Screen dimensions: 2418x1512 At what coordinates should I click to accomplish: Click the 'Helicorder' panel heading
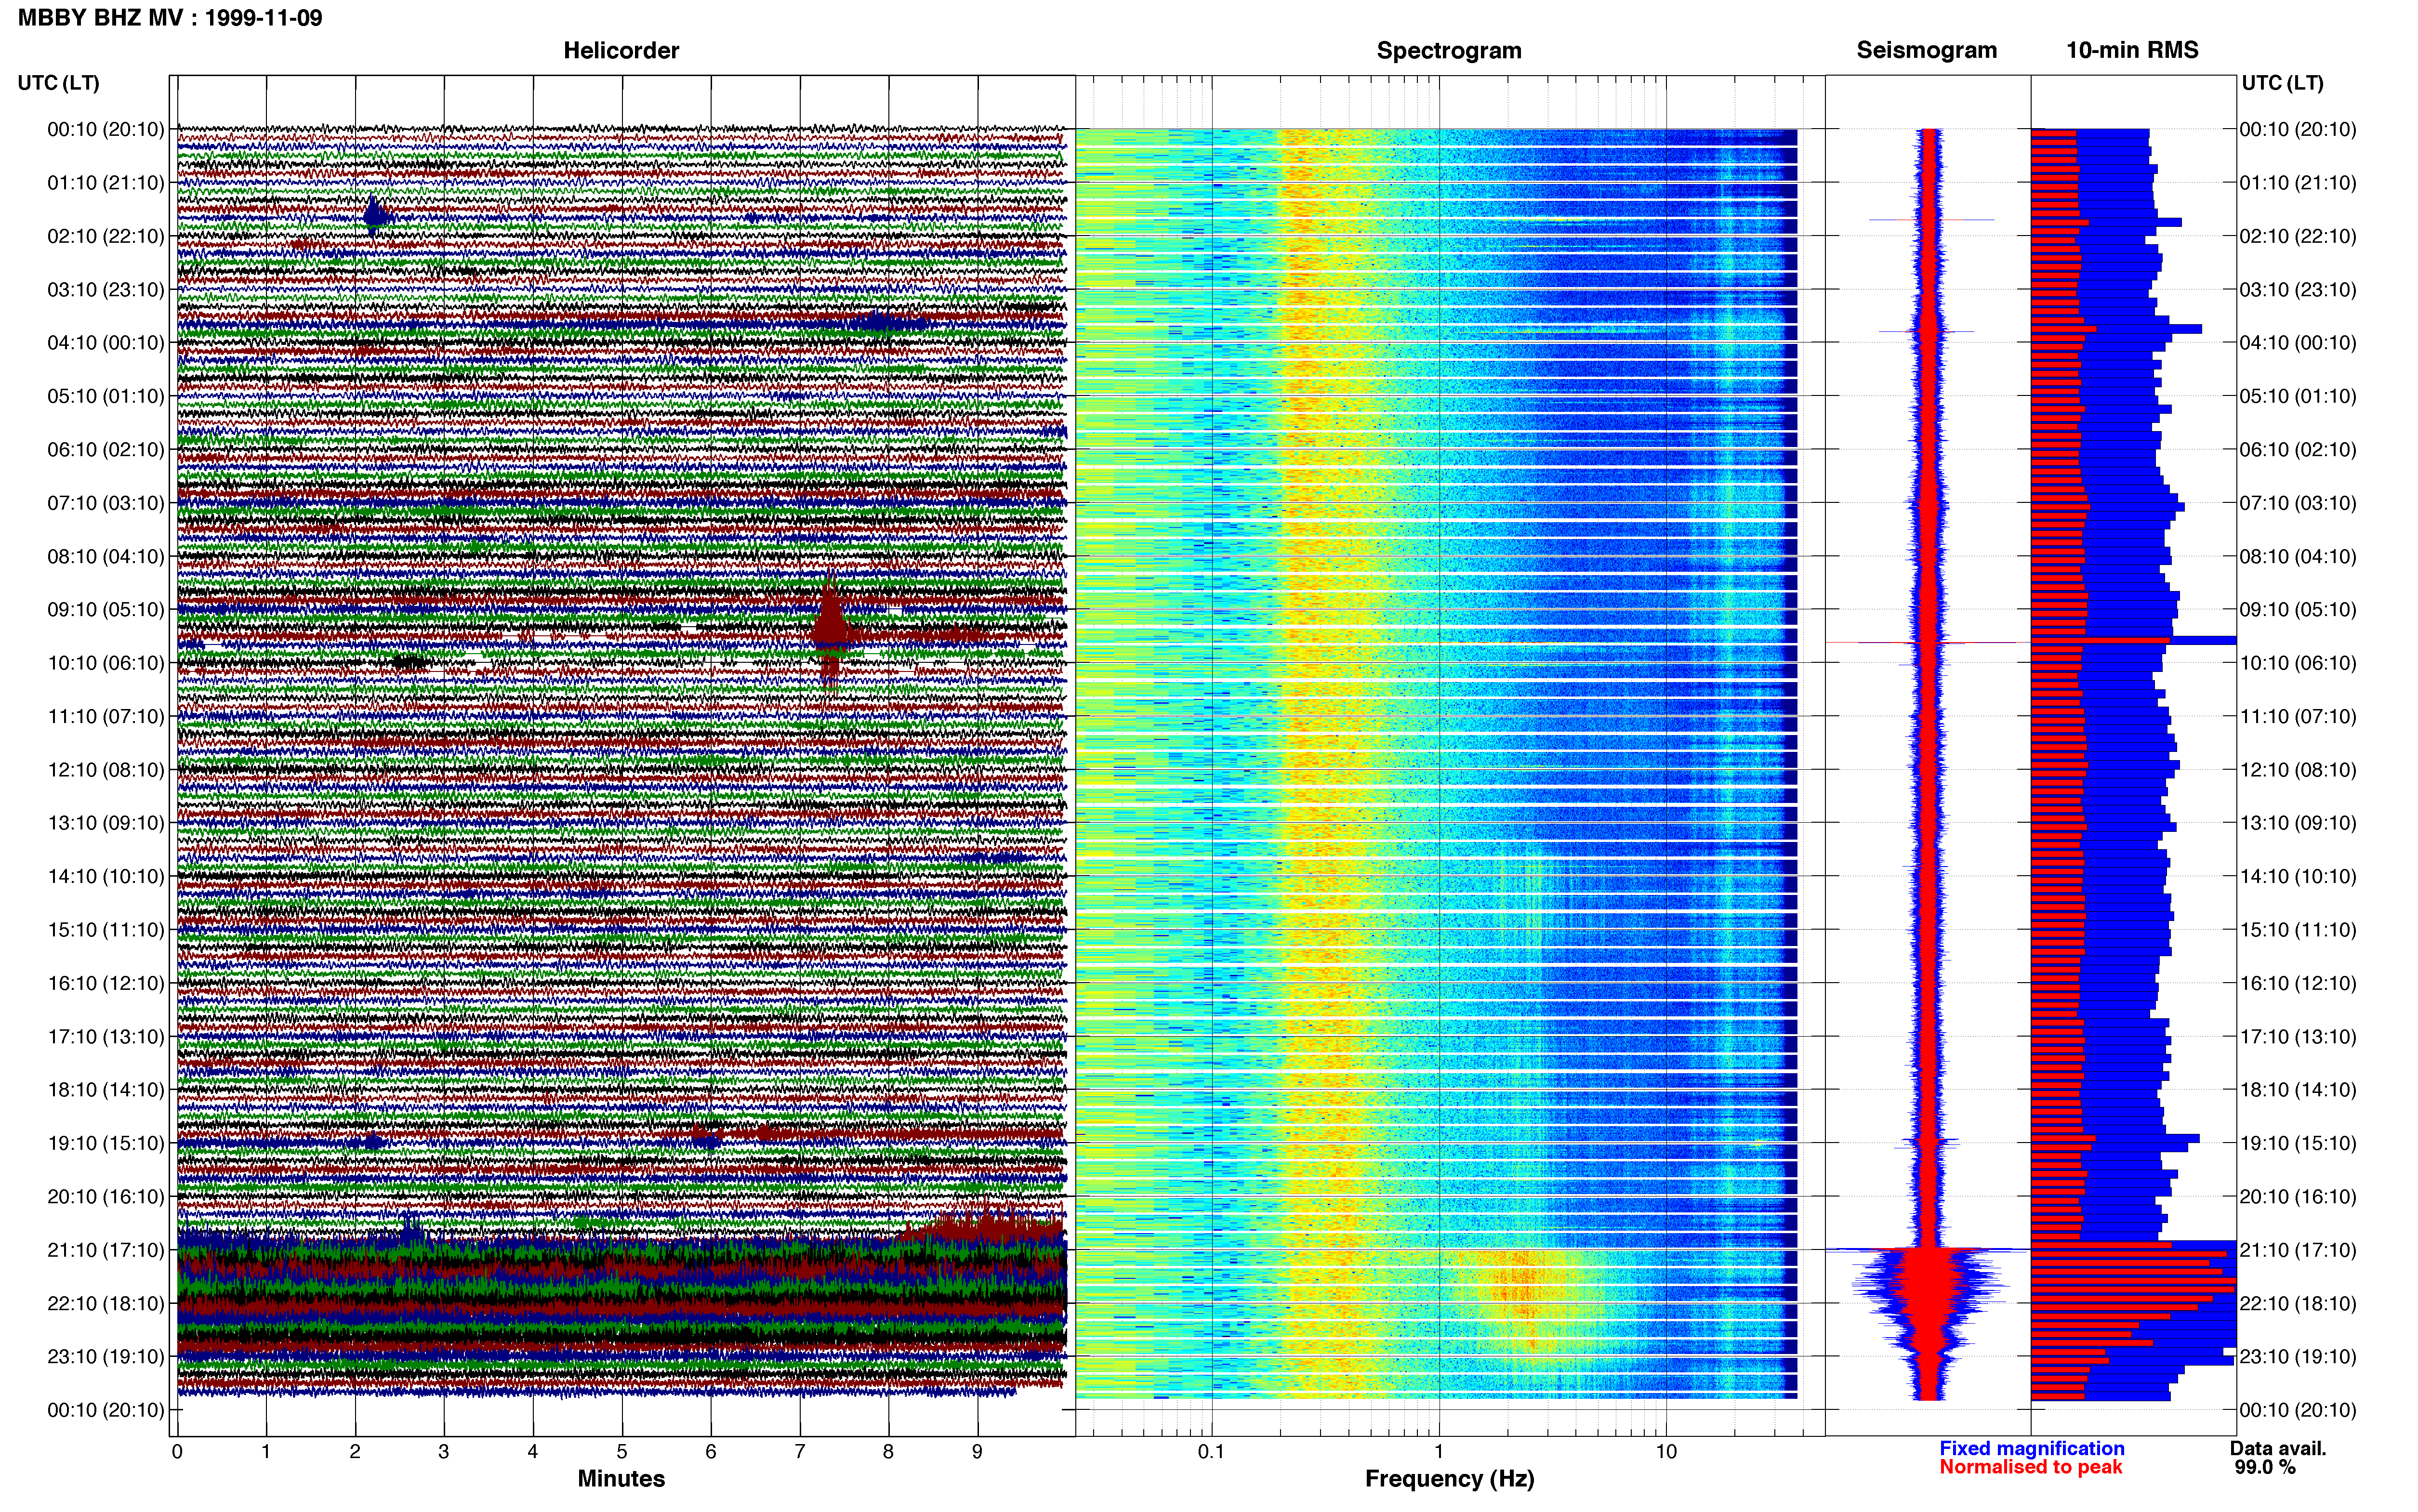point(621,50)
